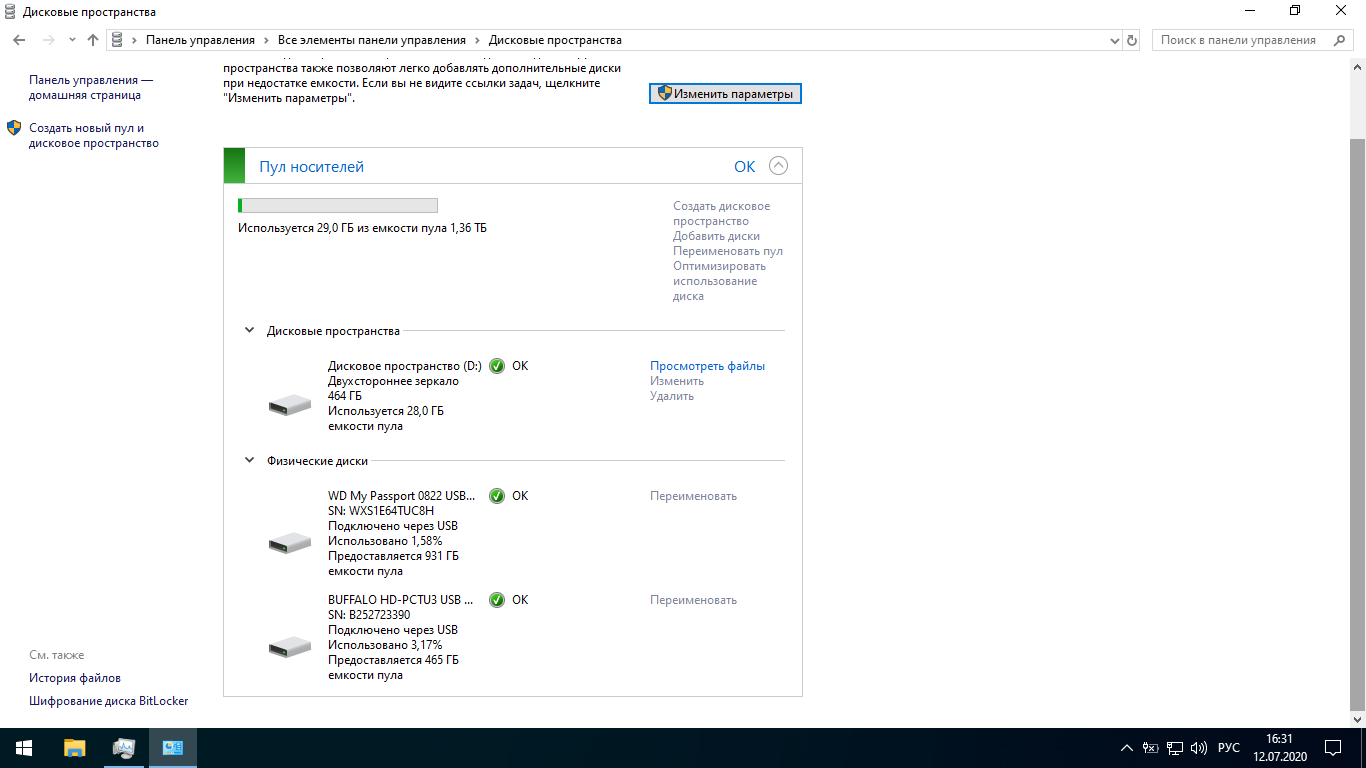Click the Disk Space (D:) drive icon
The image size is (1366, 768).
290,405
